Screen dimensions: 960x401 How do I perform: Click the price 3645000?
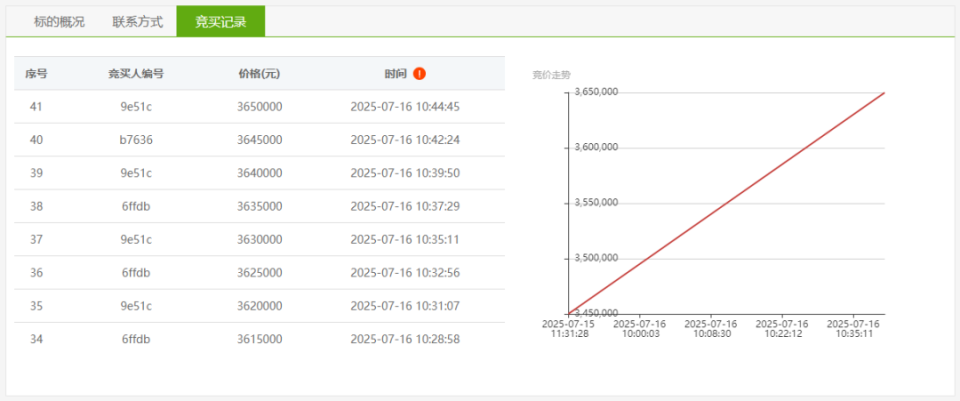point(260,140)
